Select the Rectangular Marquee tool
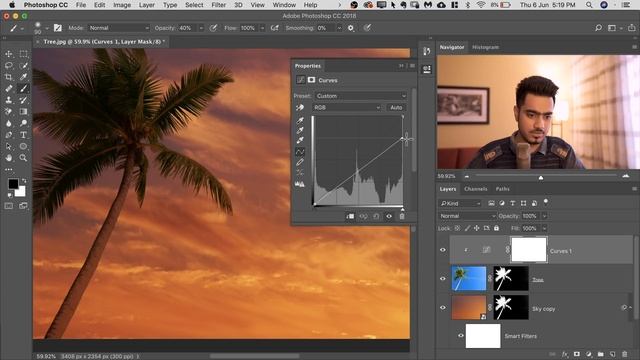Viewport: 640px width, 360px height. coord(23,54)
